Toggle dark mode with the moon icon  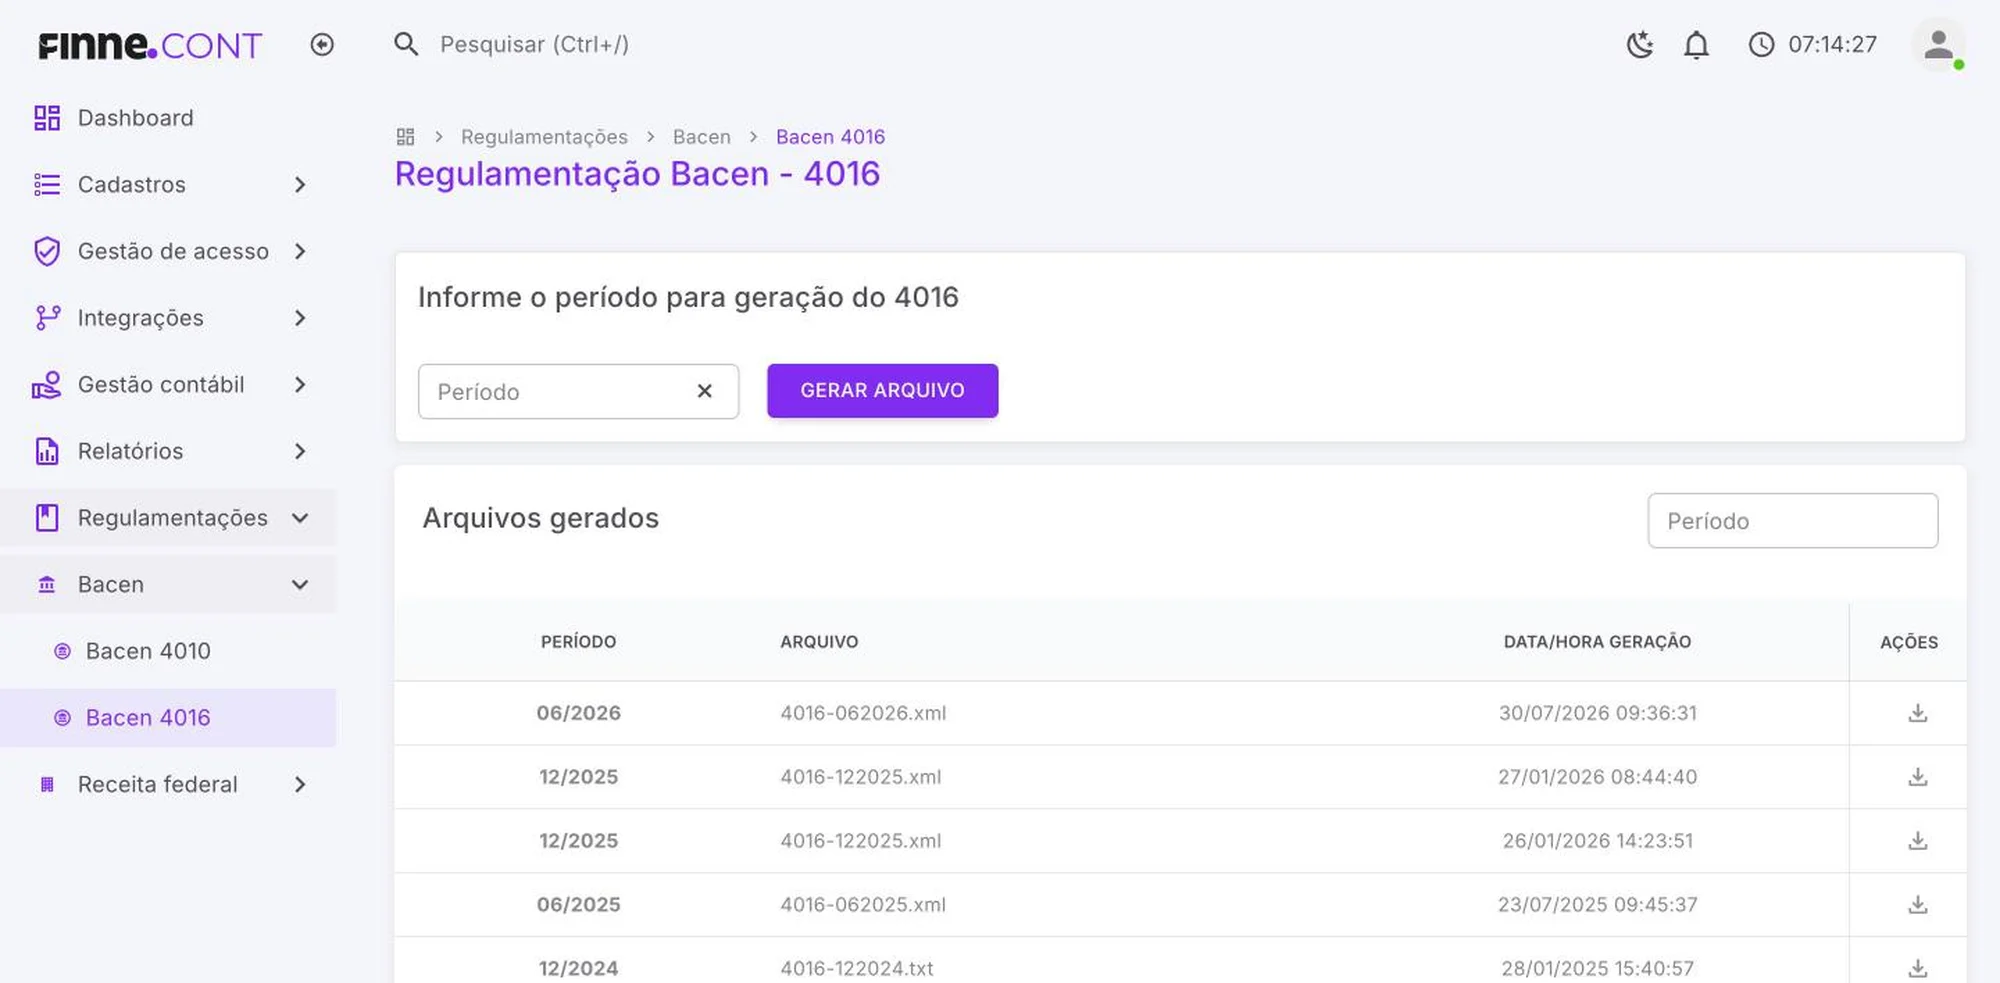(1640, 45)
